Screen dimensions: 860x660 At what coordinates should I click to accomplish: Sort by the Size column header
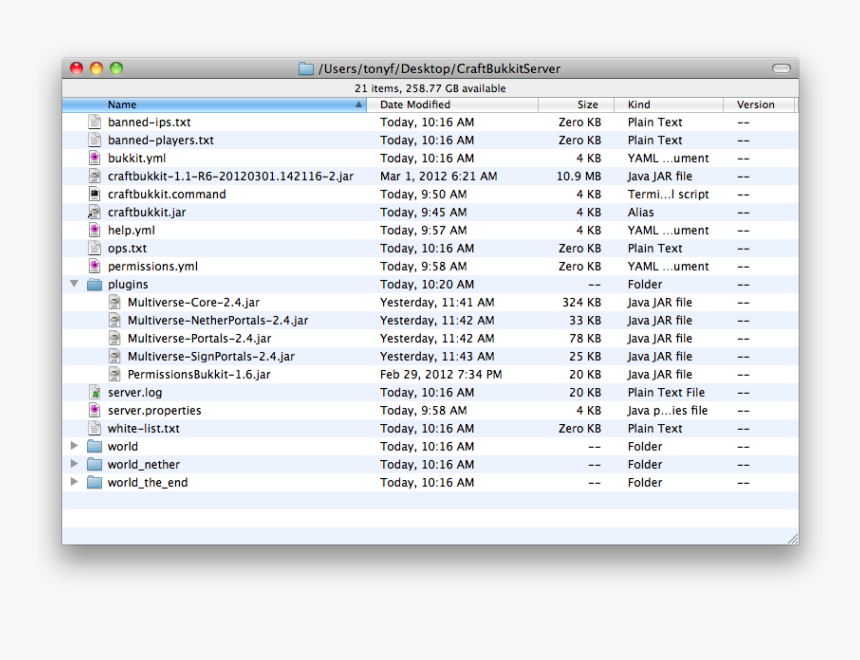(x=576, y=105)
